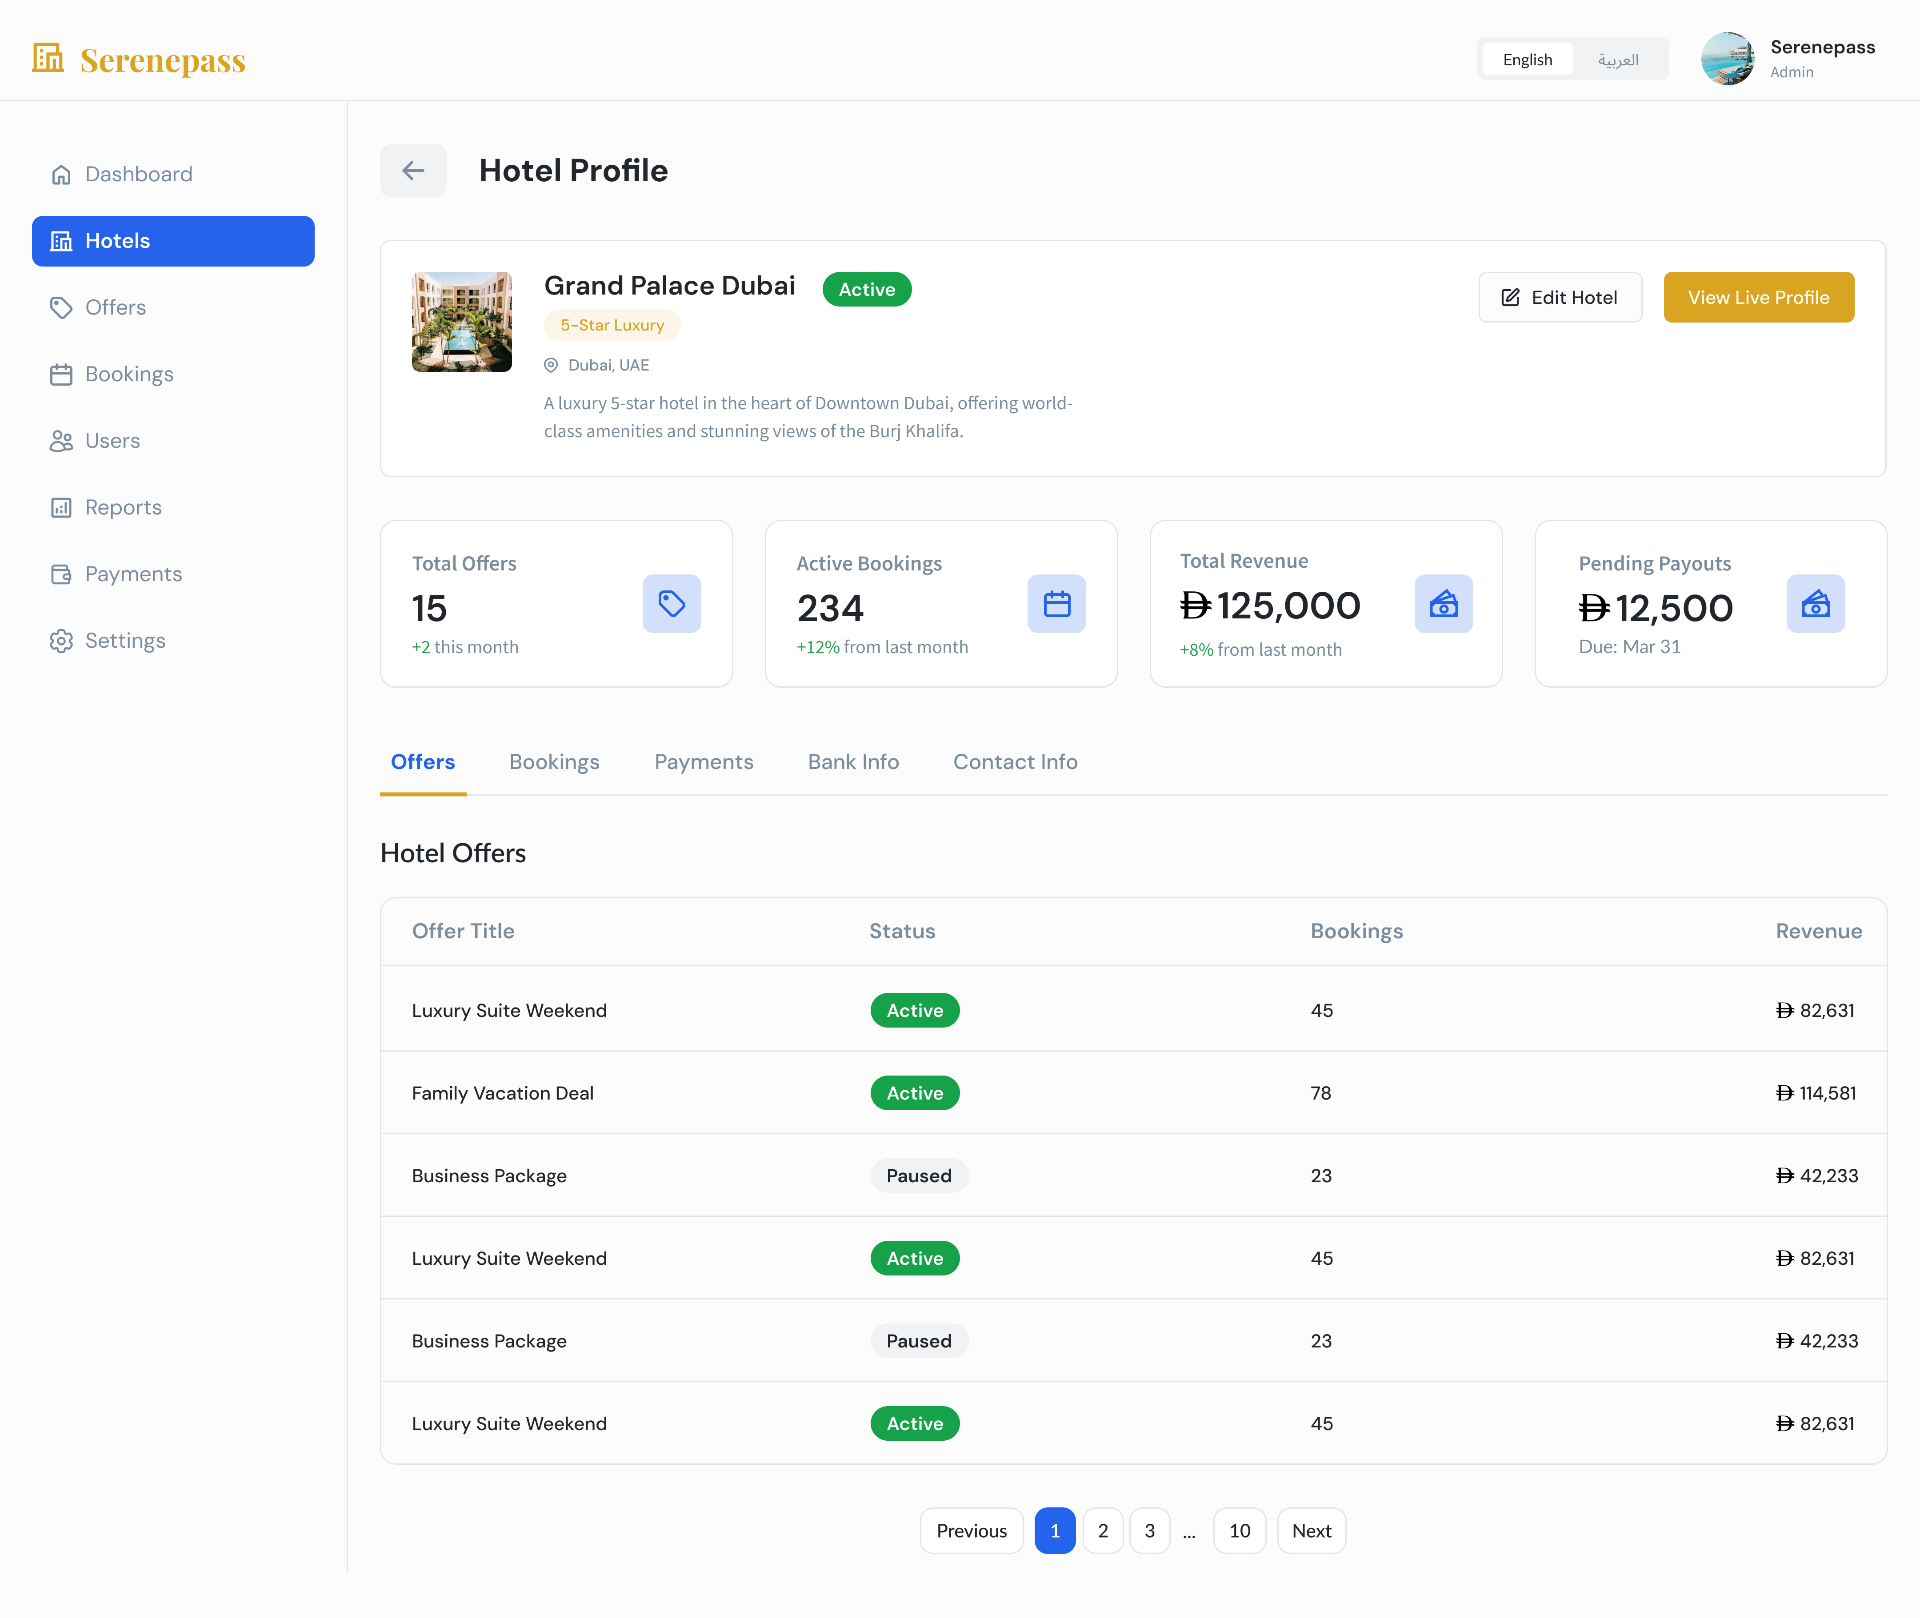Screen dimensions: 1920x1618
Task: Select page 2 in pagination
Action: point(1103,1531)
